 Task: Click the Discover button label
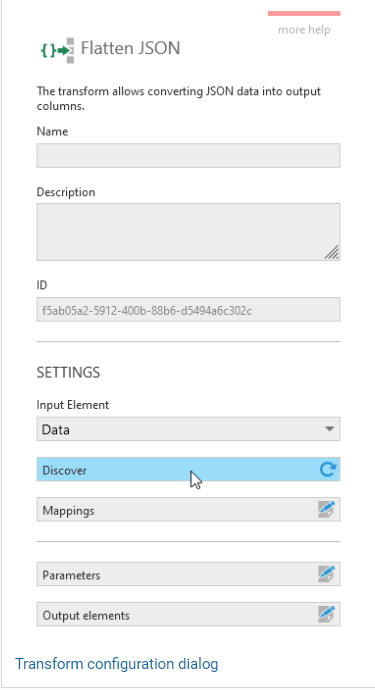pyautogui.click(x=65, y=470)
